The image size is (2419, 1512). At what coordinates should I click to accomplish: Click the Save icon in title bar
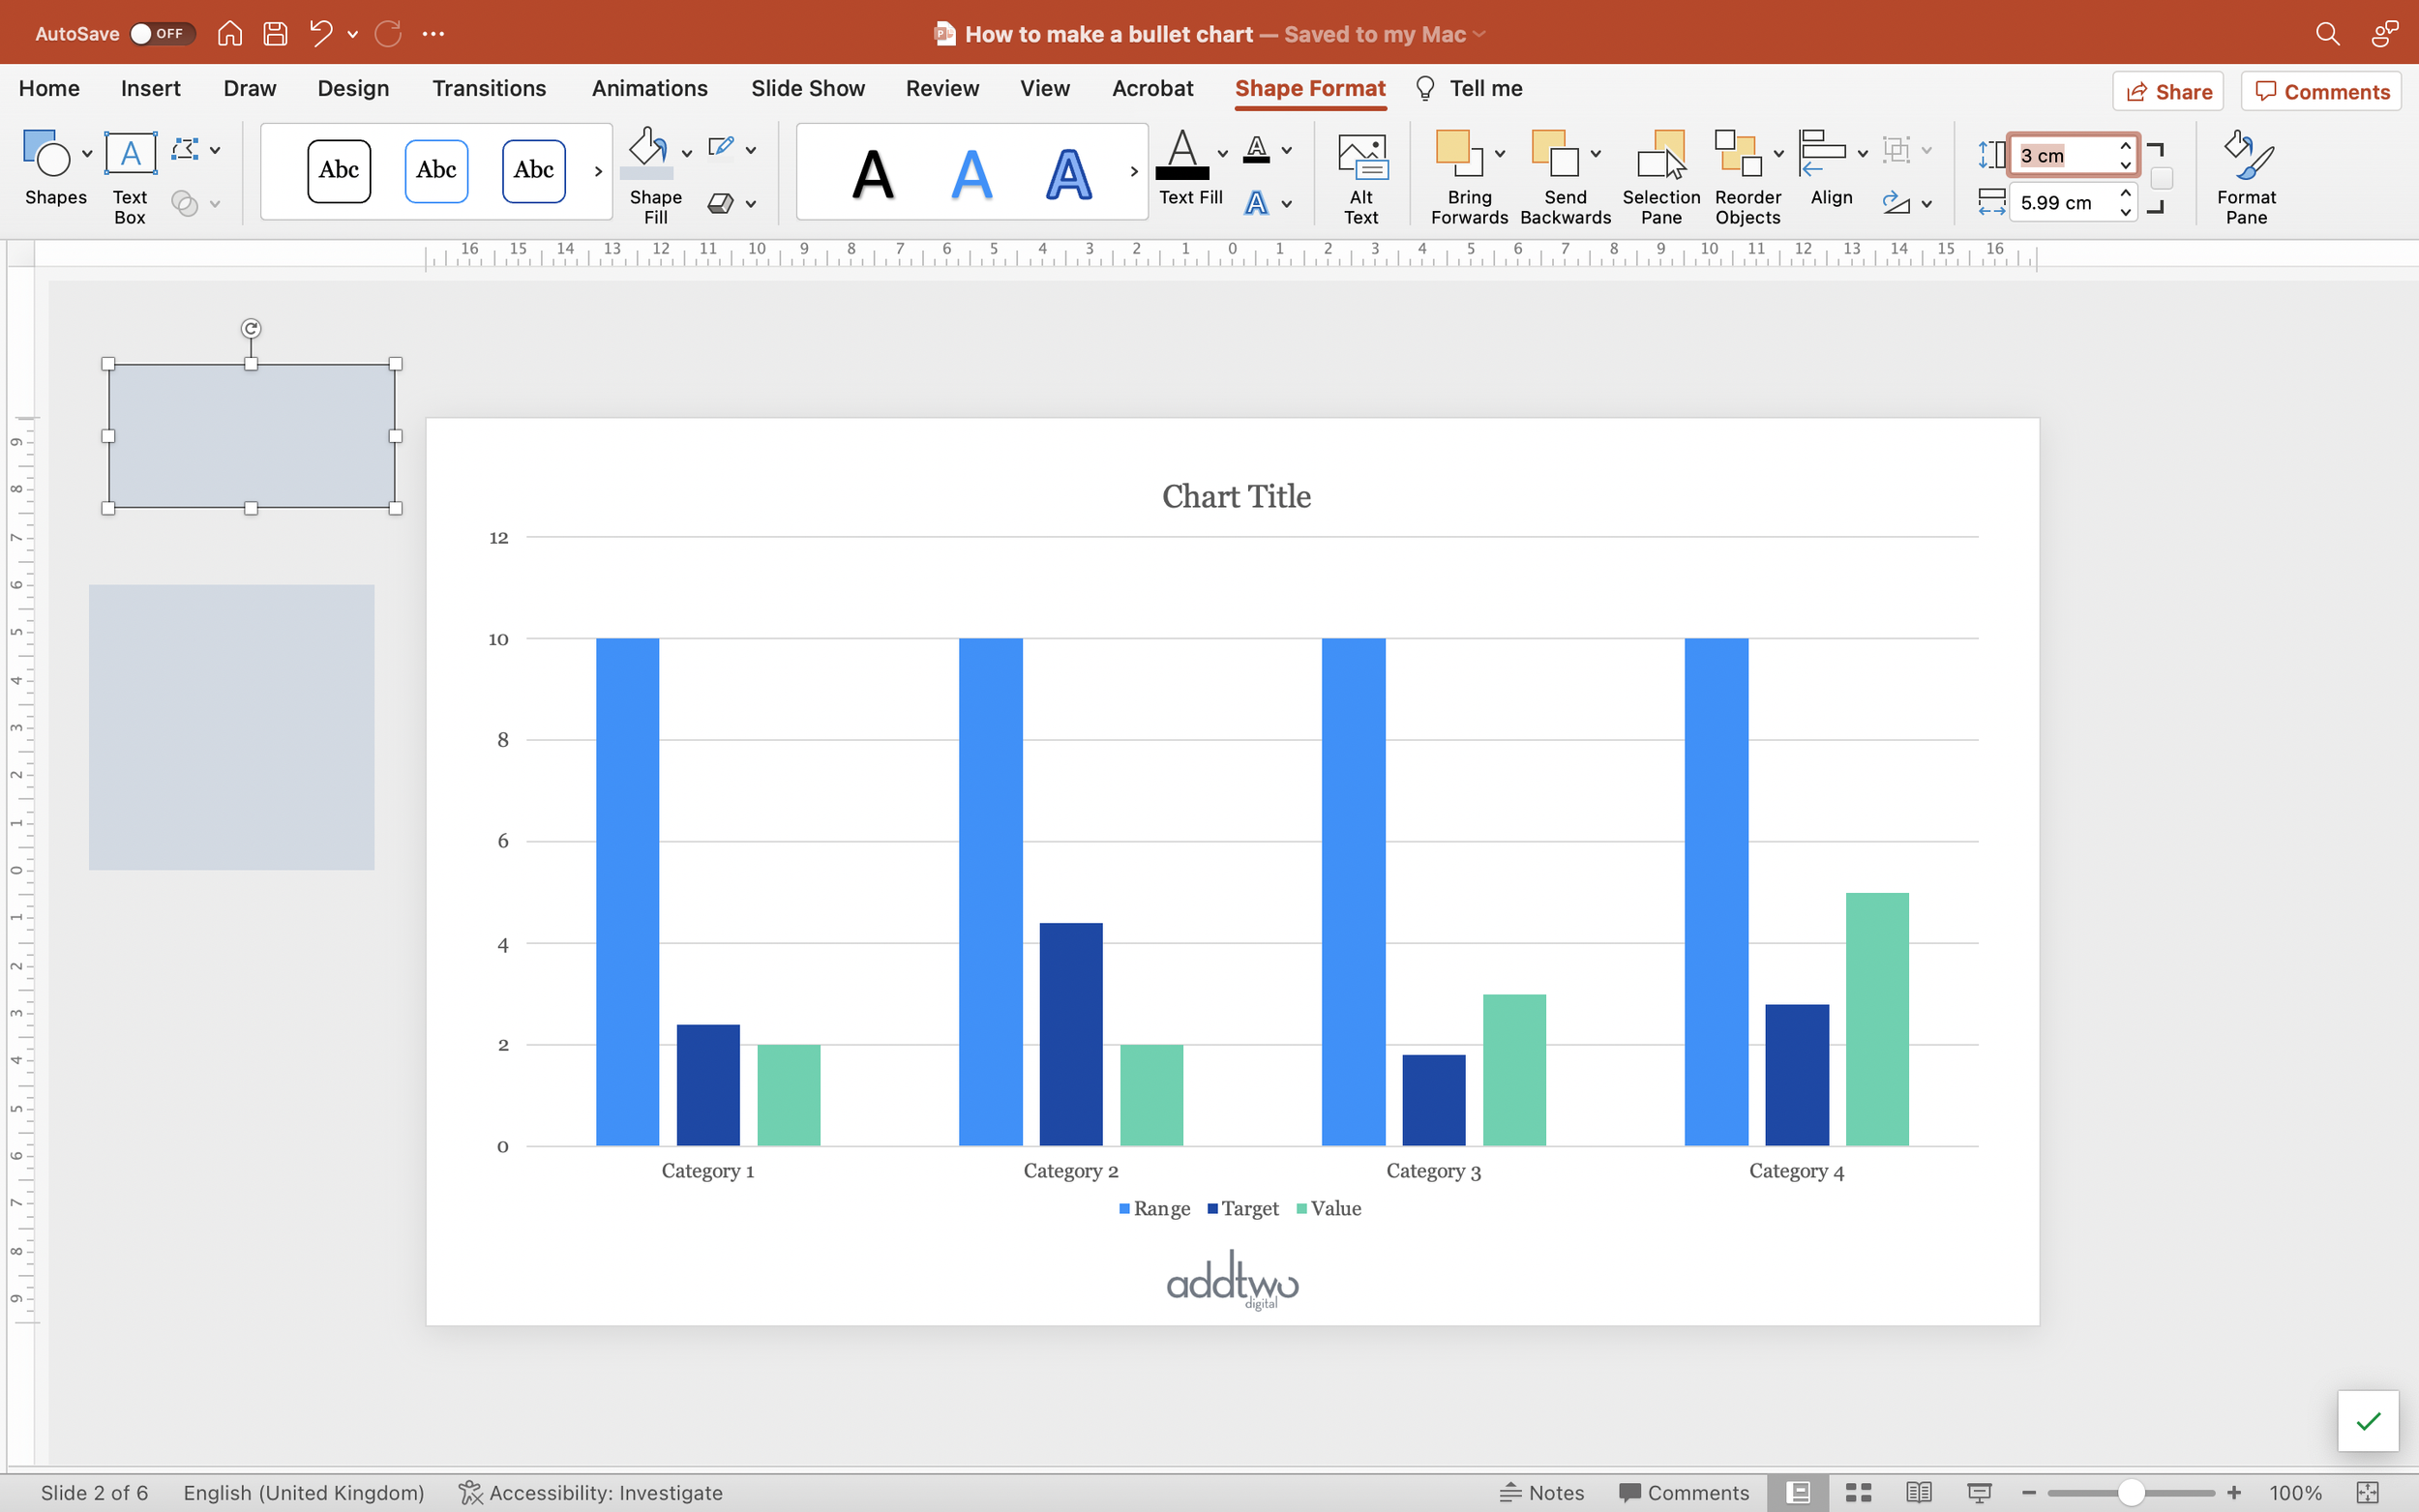pos(275,34)
